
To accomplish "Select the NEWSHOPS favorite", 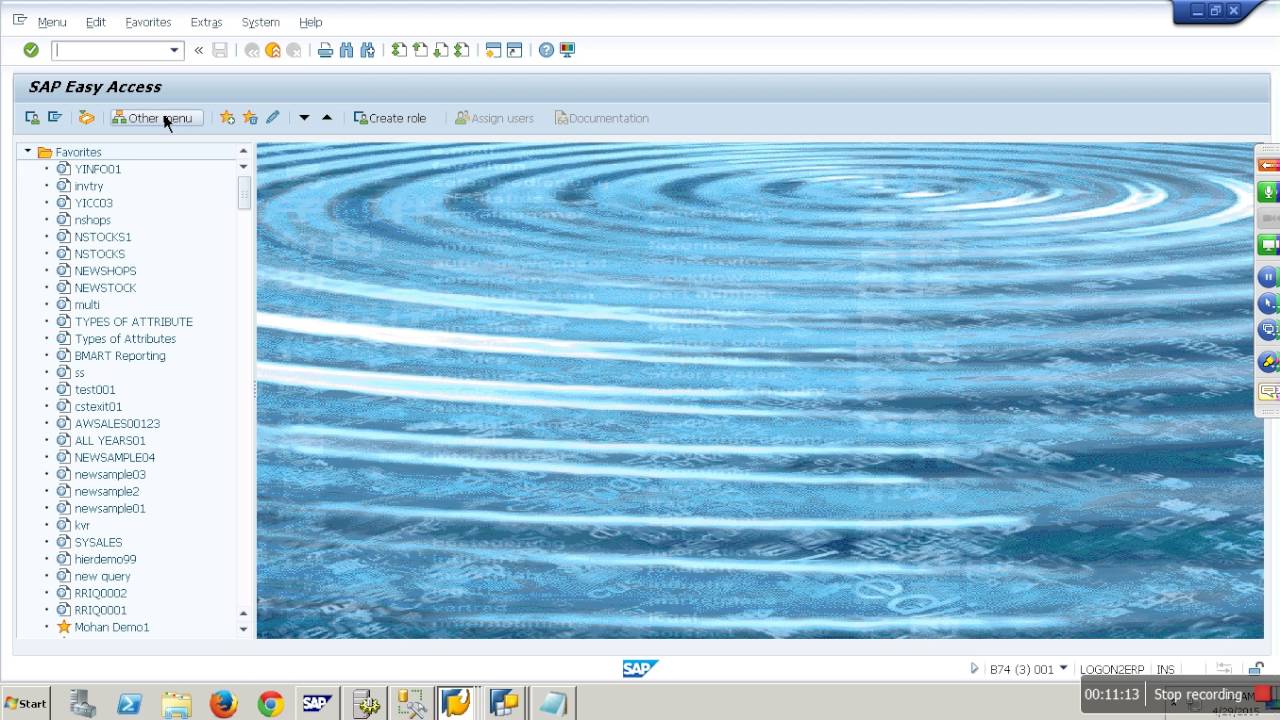I will (105, 271).
